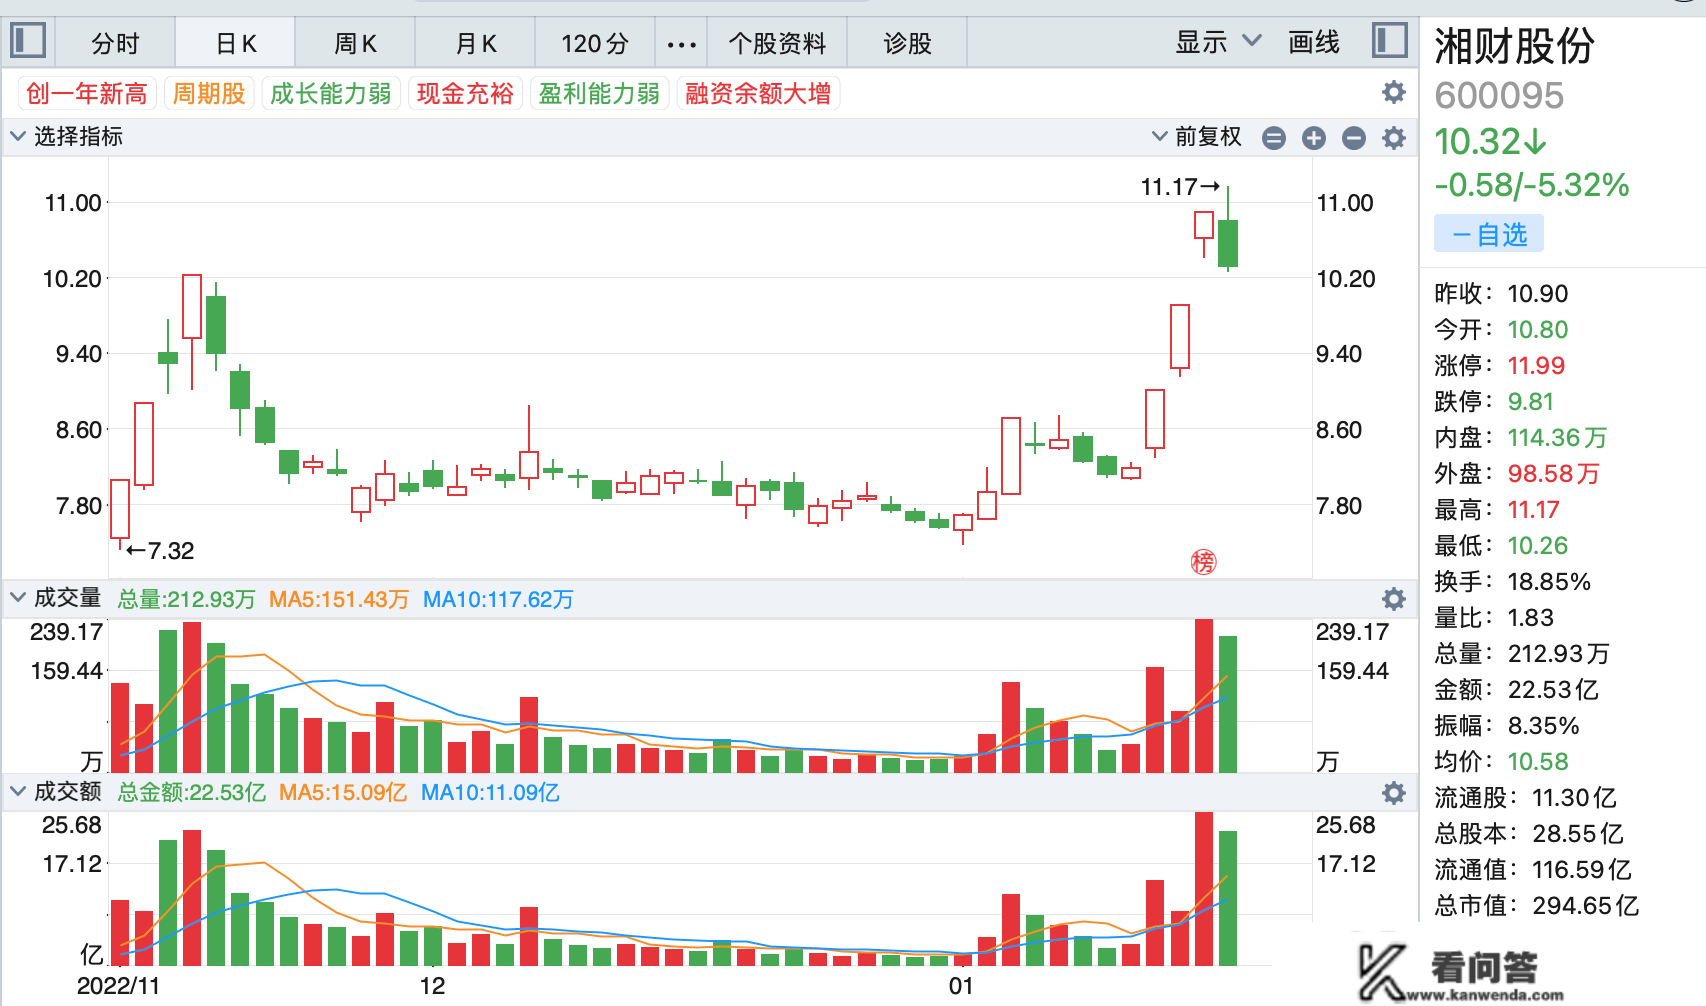Screen dimensions: 1706x1006
Task: Click amount MA5:15.09亿 label
Action: coord(343,793)
